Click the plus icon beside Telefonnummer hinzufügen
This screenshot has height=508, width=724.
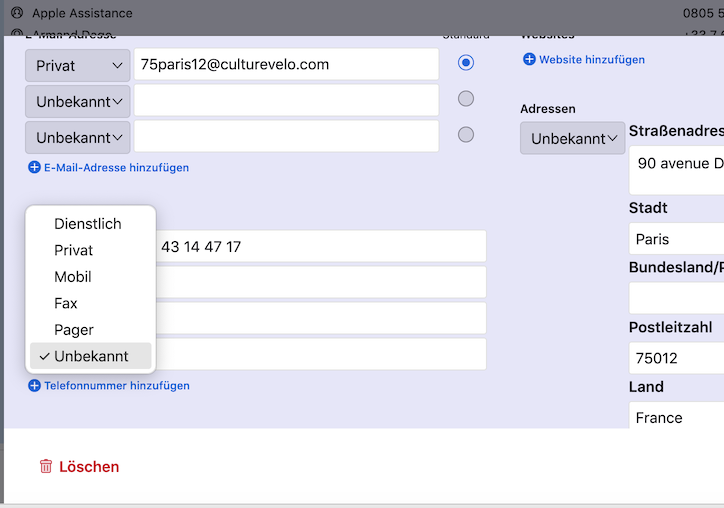[34, 385]
